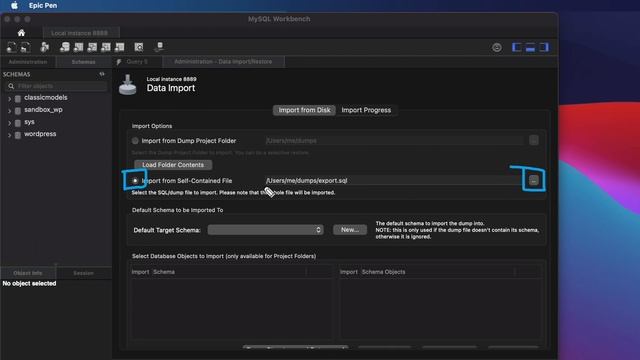Refresh the SCHEMAS list icon
Viewport: 640px width, 360px height.
tap(102, 74)
